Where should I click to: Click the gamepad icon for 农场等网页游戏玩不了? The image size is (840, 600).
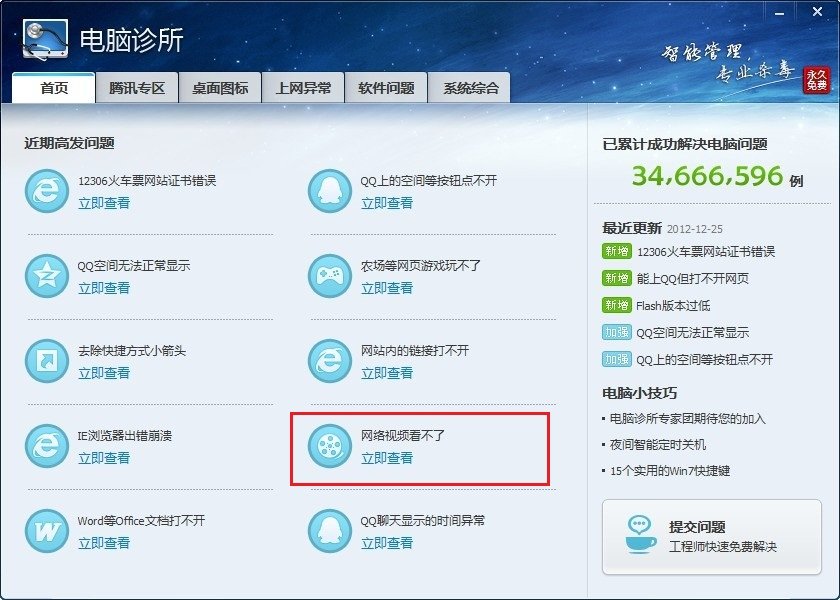point(330,273)
